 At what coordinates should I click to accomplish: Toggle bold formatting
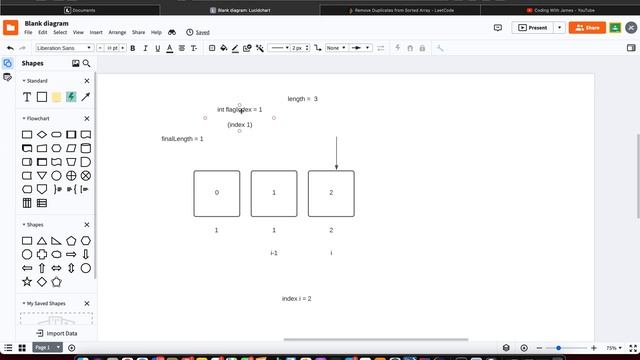(133, 48)
